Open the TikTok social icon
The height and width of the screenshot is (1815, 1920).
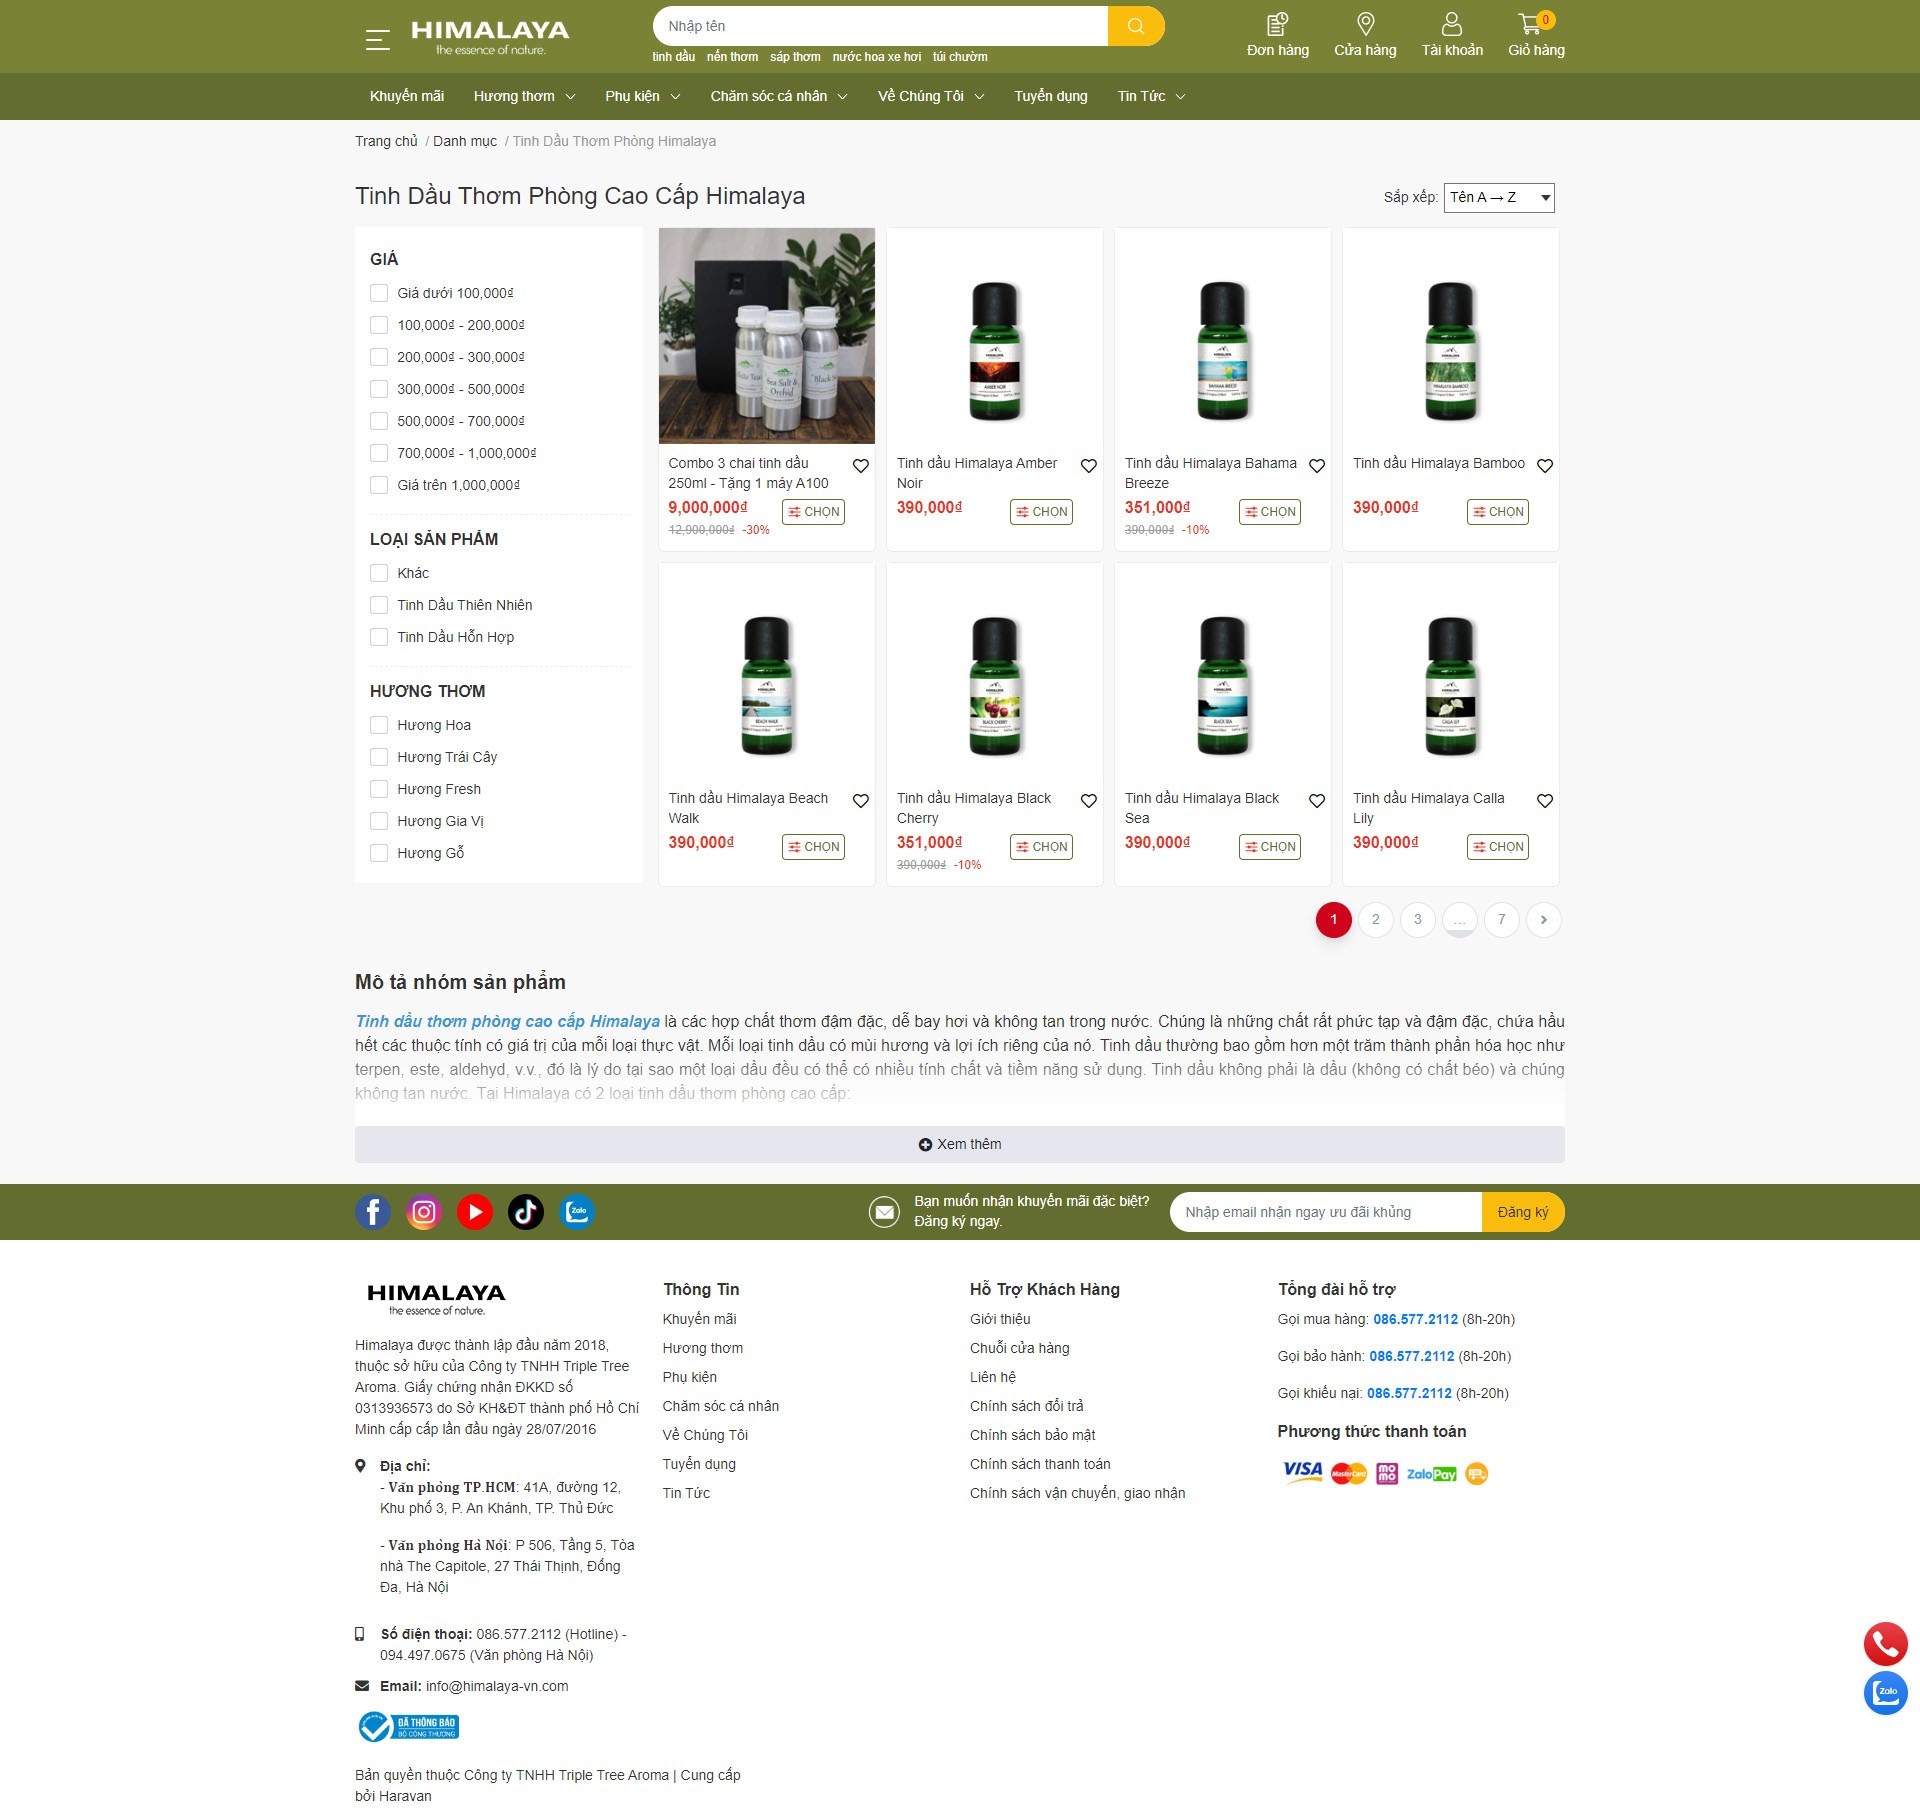click(526, 1212)
